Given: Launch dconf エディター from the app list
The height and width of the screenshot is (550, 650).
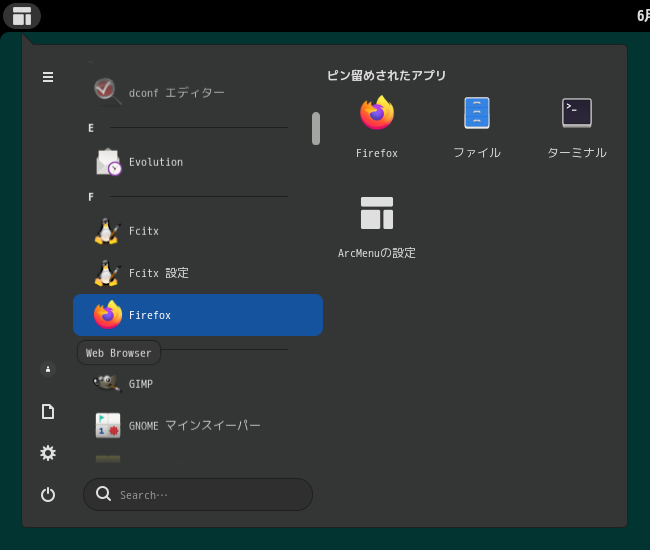Looking at the screenshot, I should 198,92.
